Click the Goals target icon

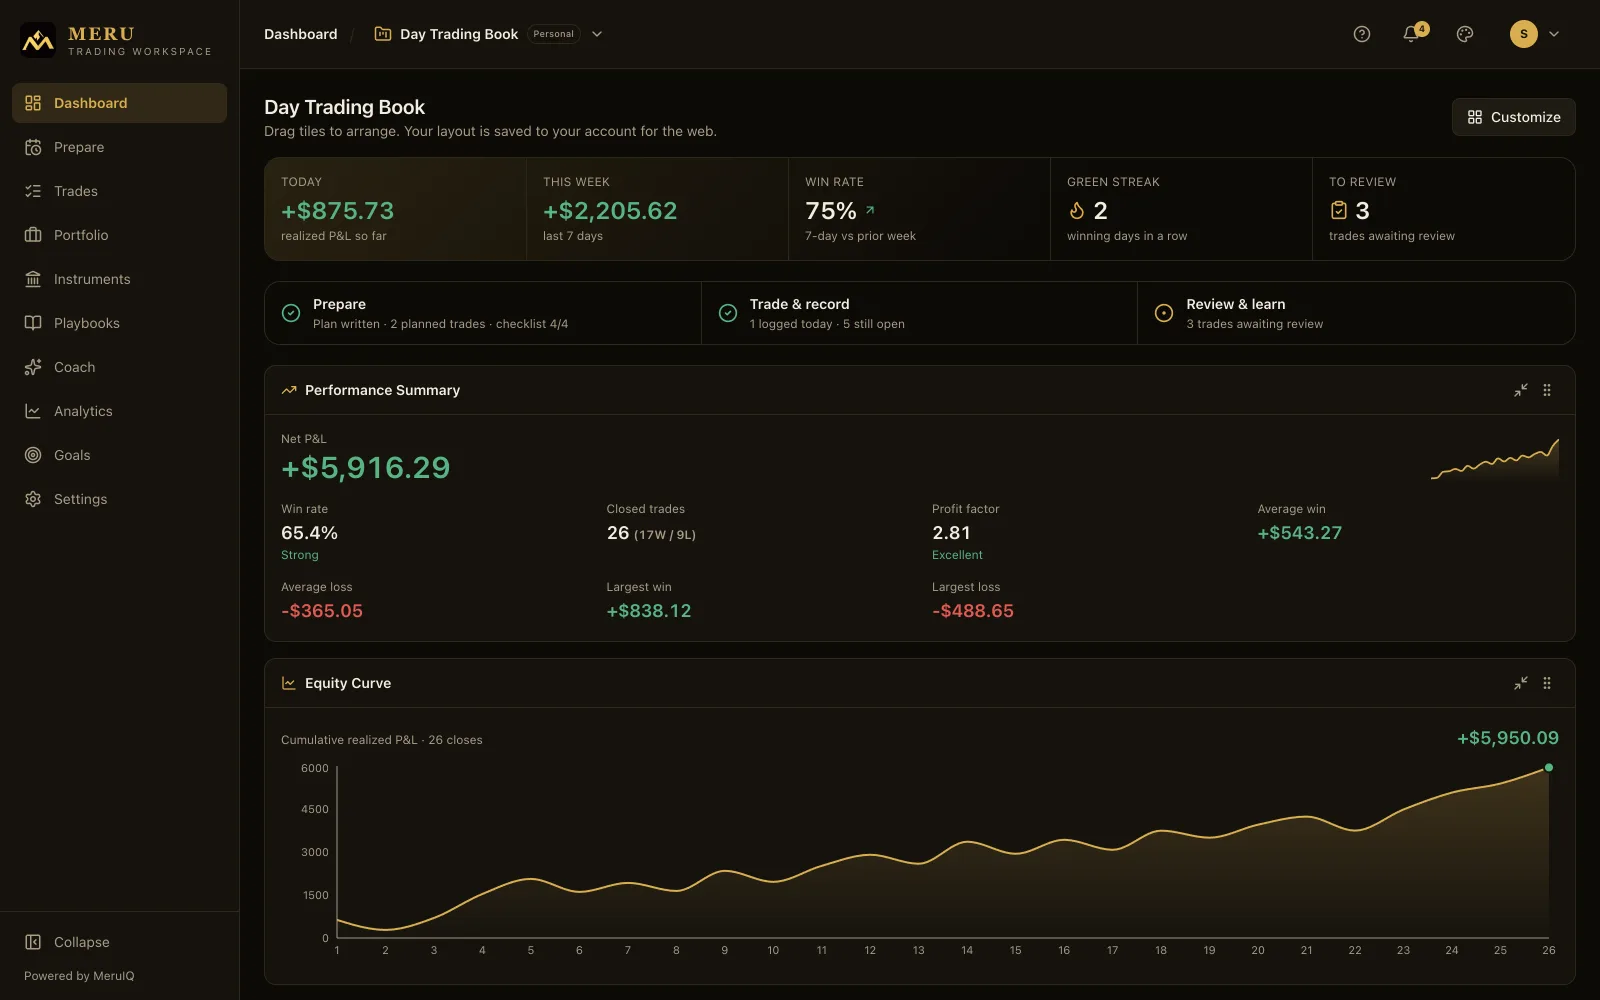(x=33, y=455)
